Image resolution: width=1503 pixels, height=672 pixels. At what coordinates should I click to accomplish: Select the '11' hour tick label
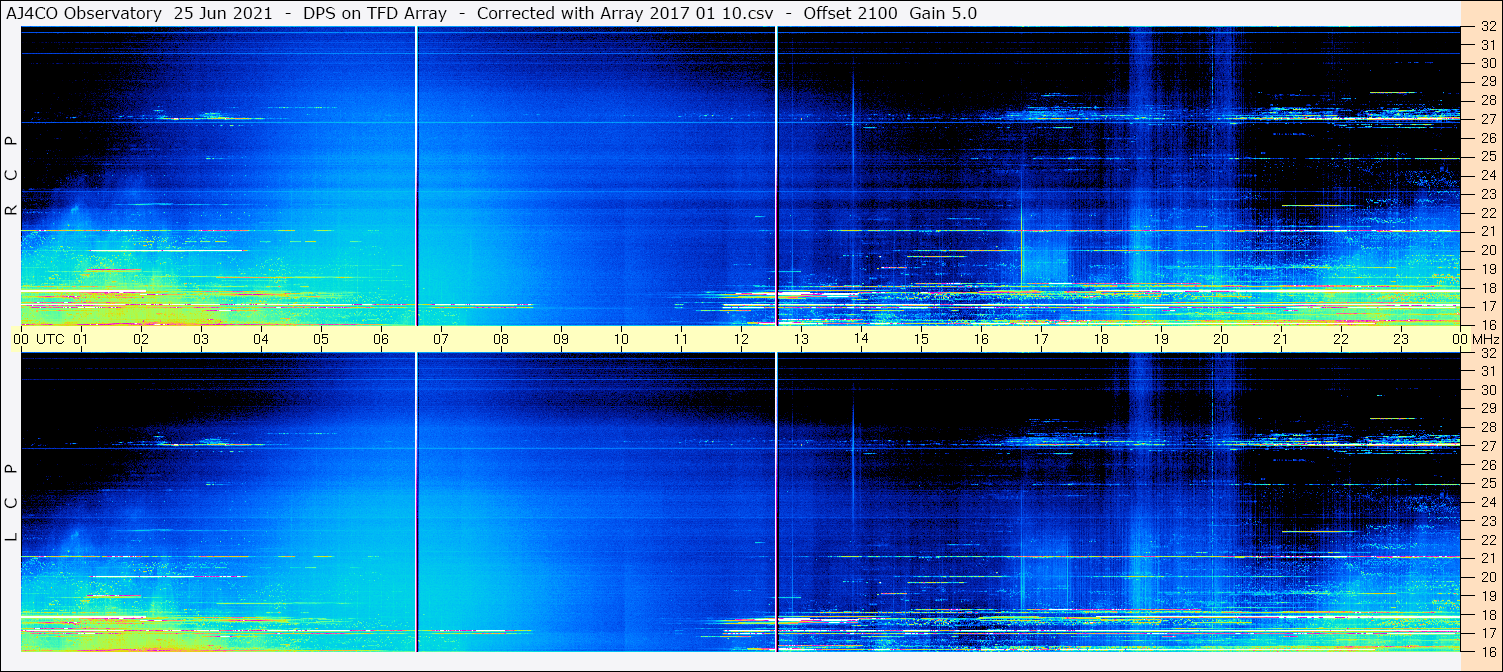coord(681,339)
